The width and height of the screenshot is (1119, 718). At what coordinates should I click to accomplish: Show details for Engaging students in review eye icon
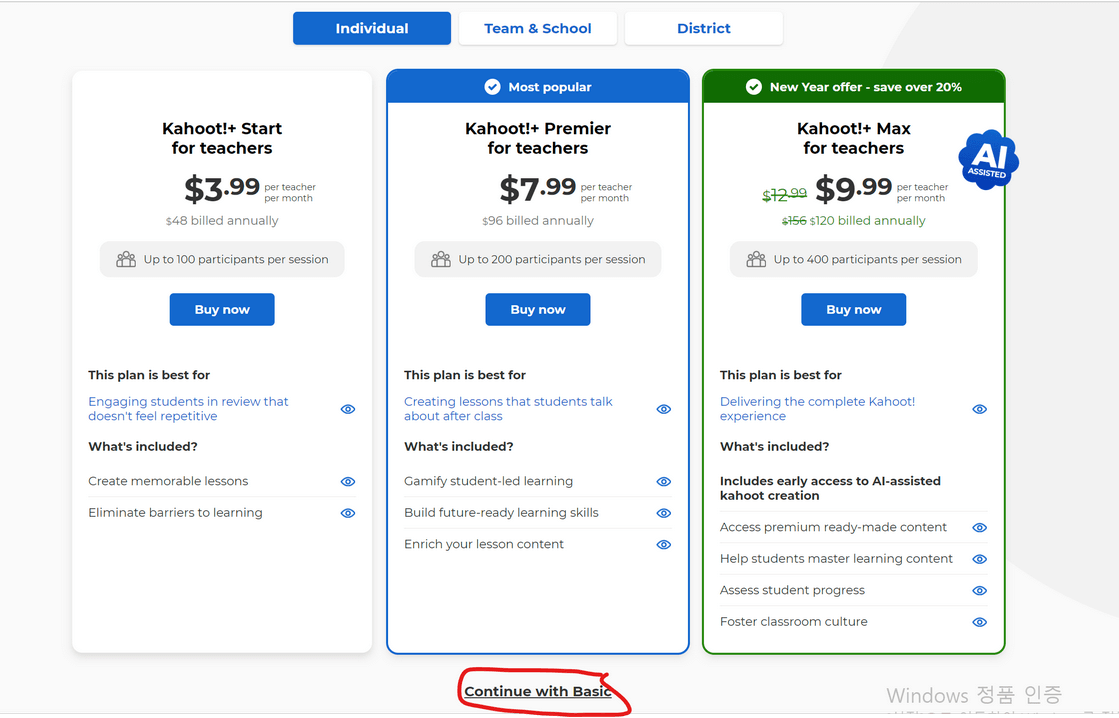(348, 409)
